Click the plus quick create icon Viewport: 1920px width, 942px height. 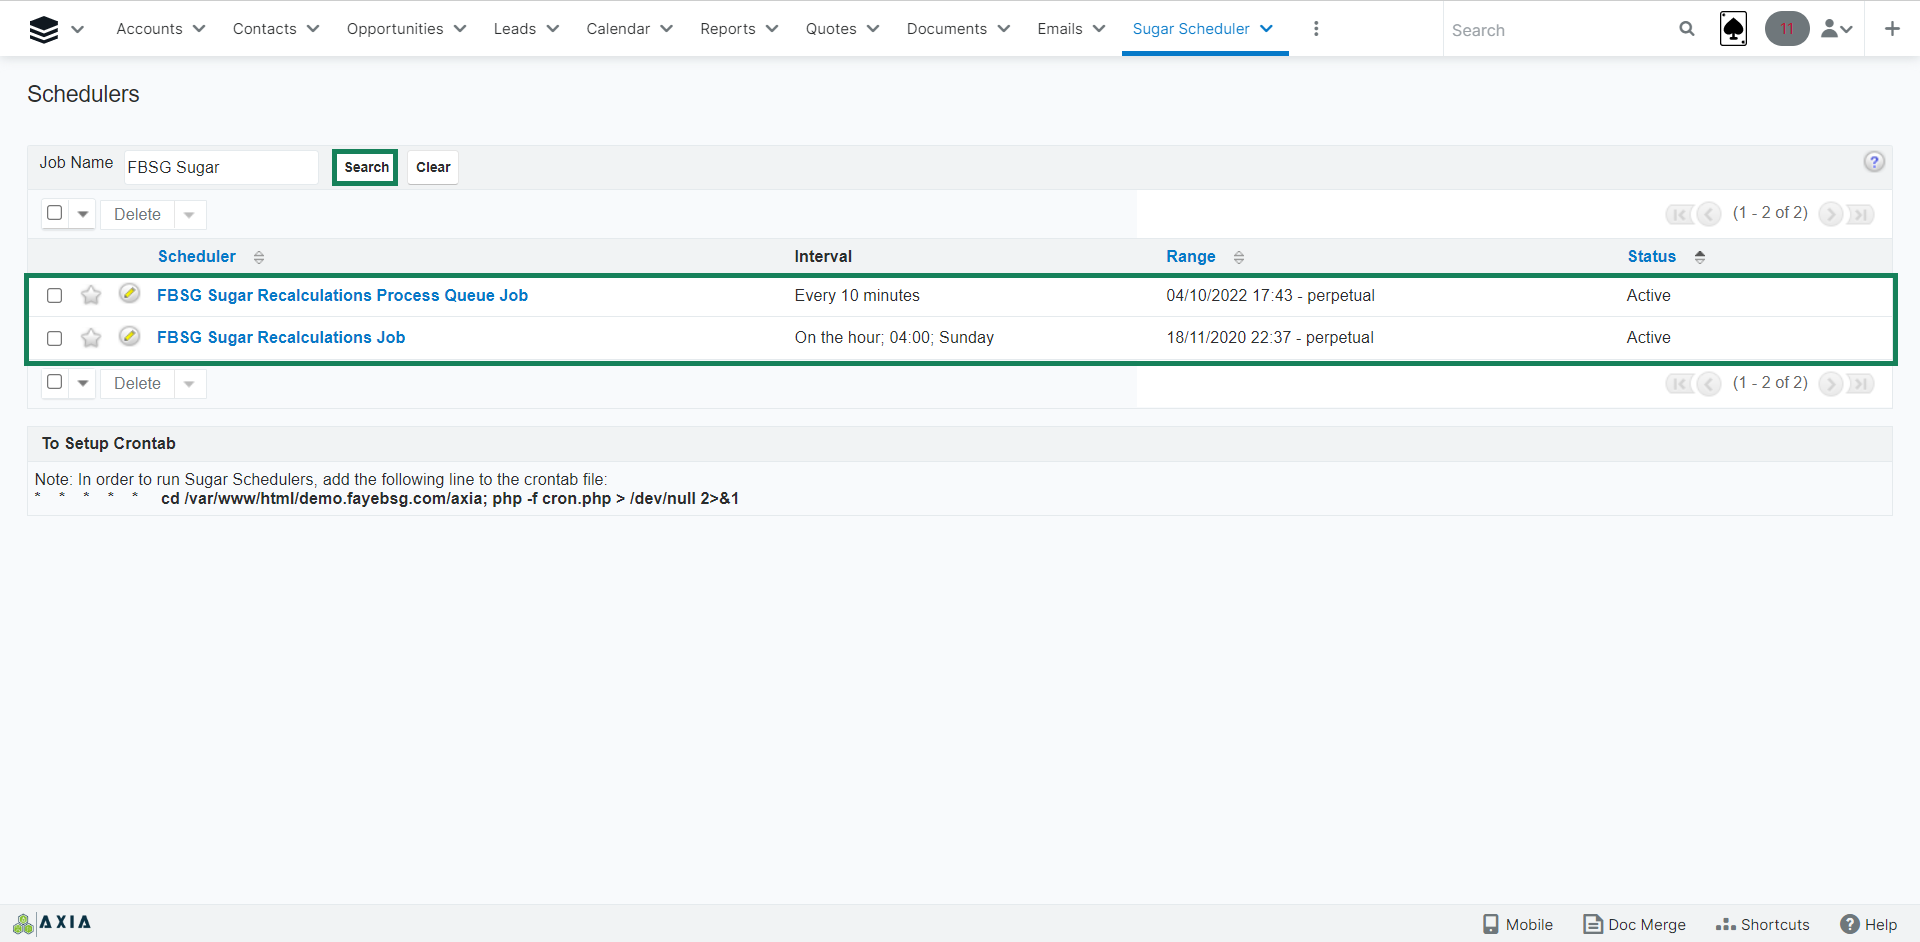tap(1892, 29)
